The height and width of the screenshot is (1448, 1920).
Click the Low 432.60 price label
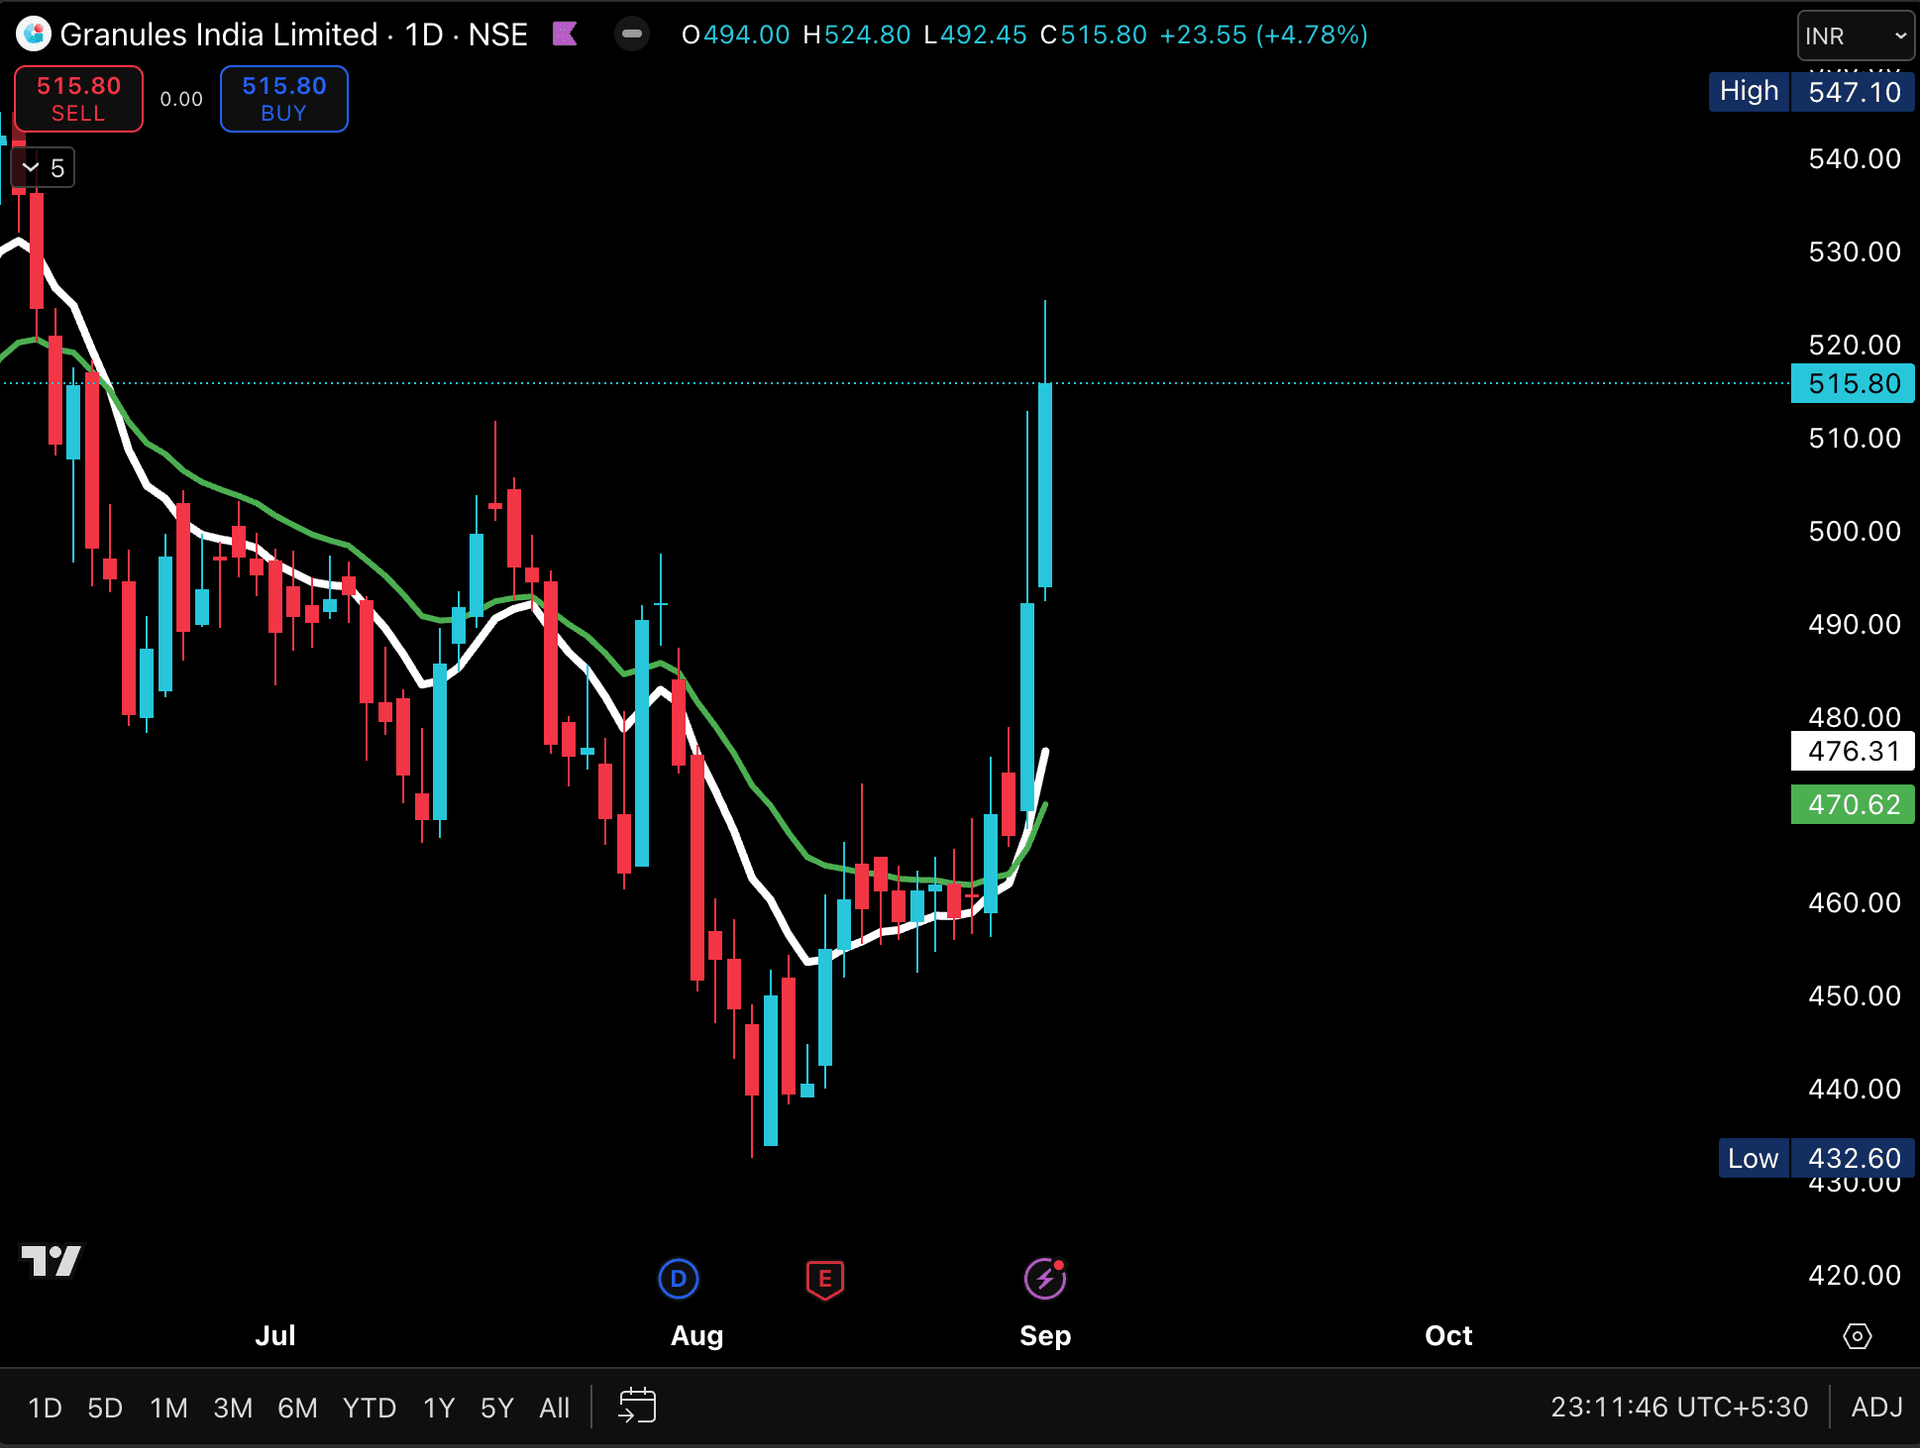[1817, 1158]
